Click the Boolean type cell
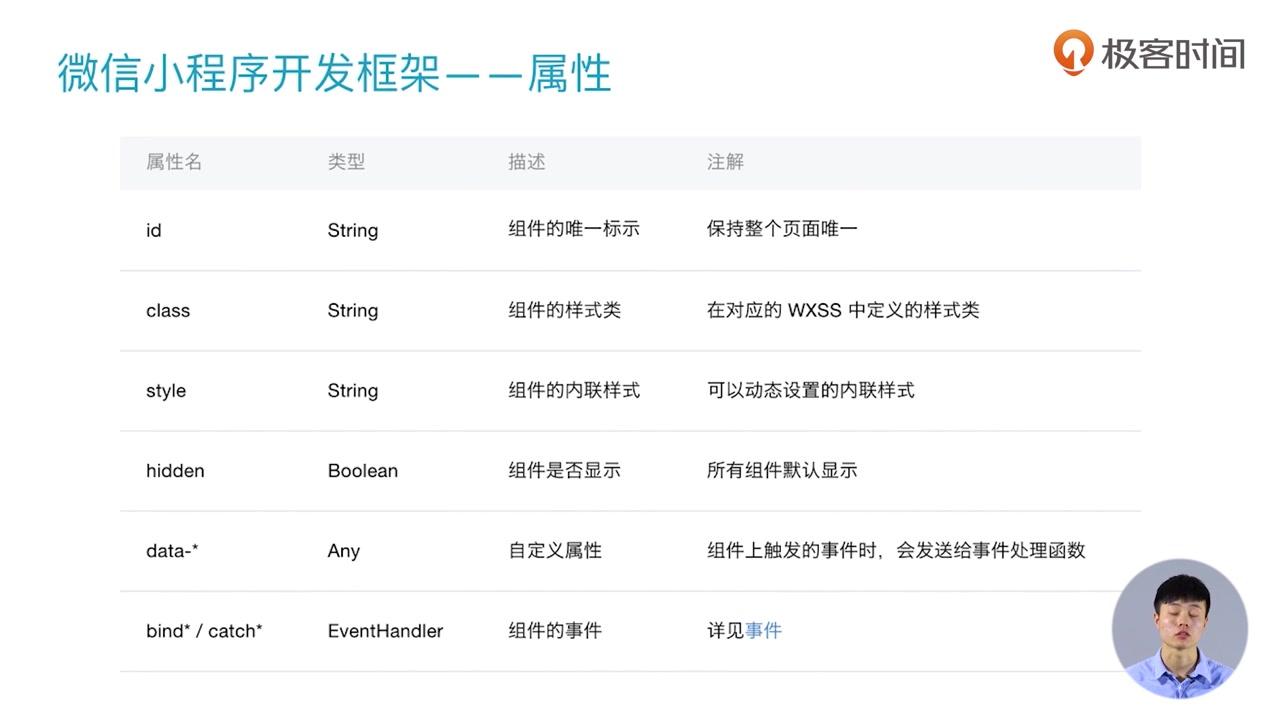1280x720 pixels. tap(363, 471)
